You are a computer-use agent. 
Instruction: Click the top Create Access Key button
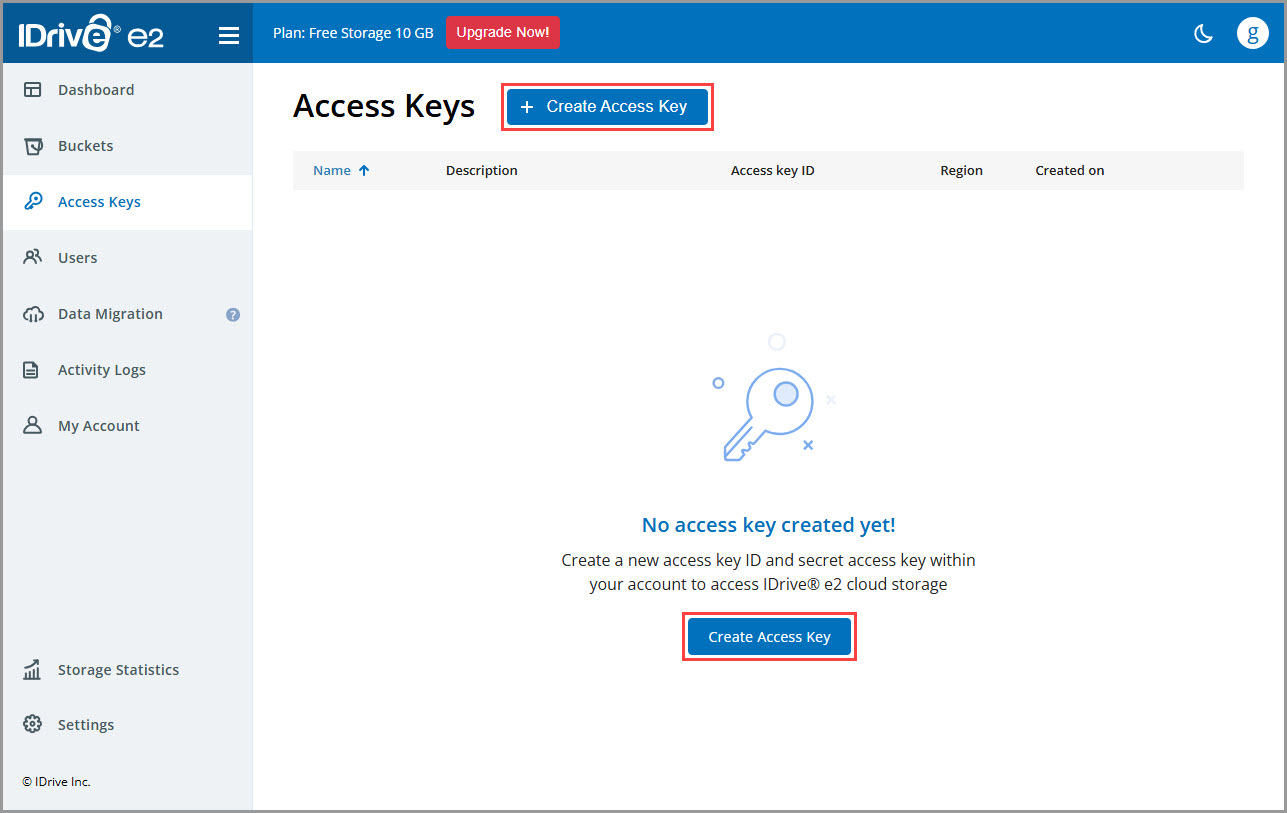607,107
